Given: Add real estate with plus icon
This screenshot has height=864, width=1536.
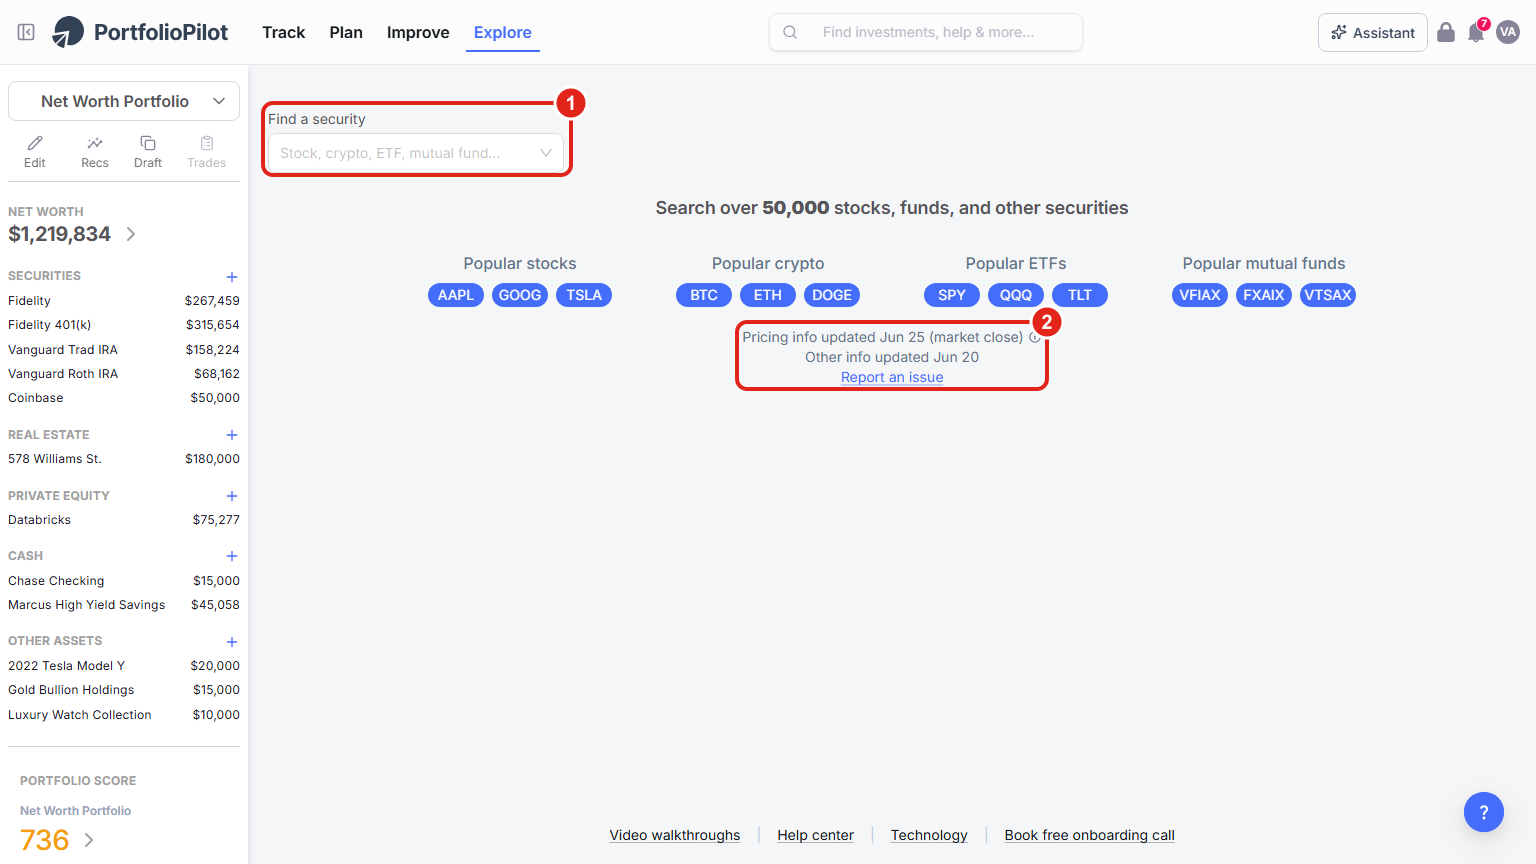Looking at the screenshot, I should click(232, 435).
